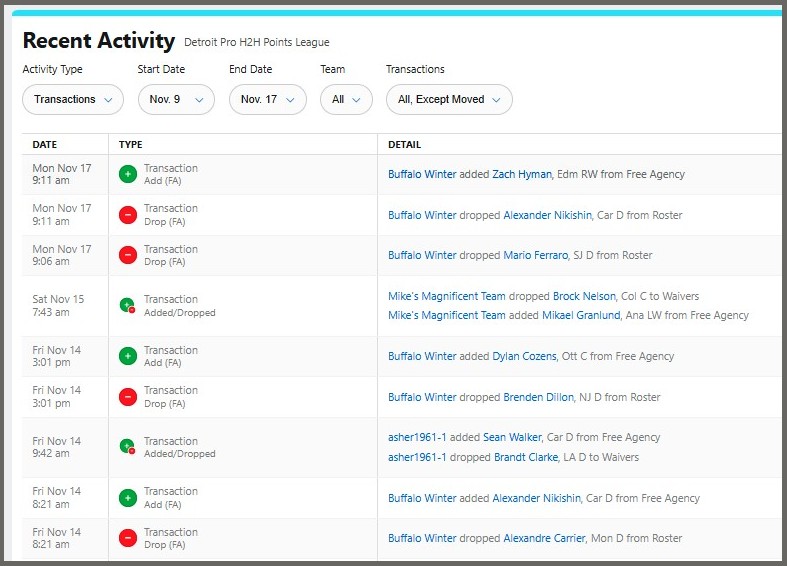Viewport: 787px width, 566px height.
Task: Click the red drop icon for Alexander Nikishin
Action: click(x=128, y=215)
